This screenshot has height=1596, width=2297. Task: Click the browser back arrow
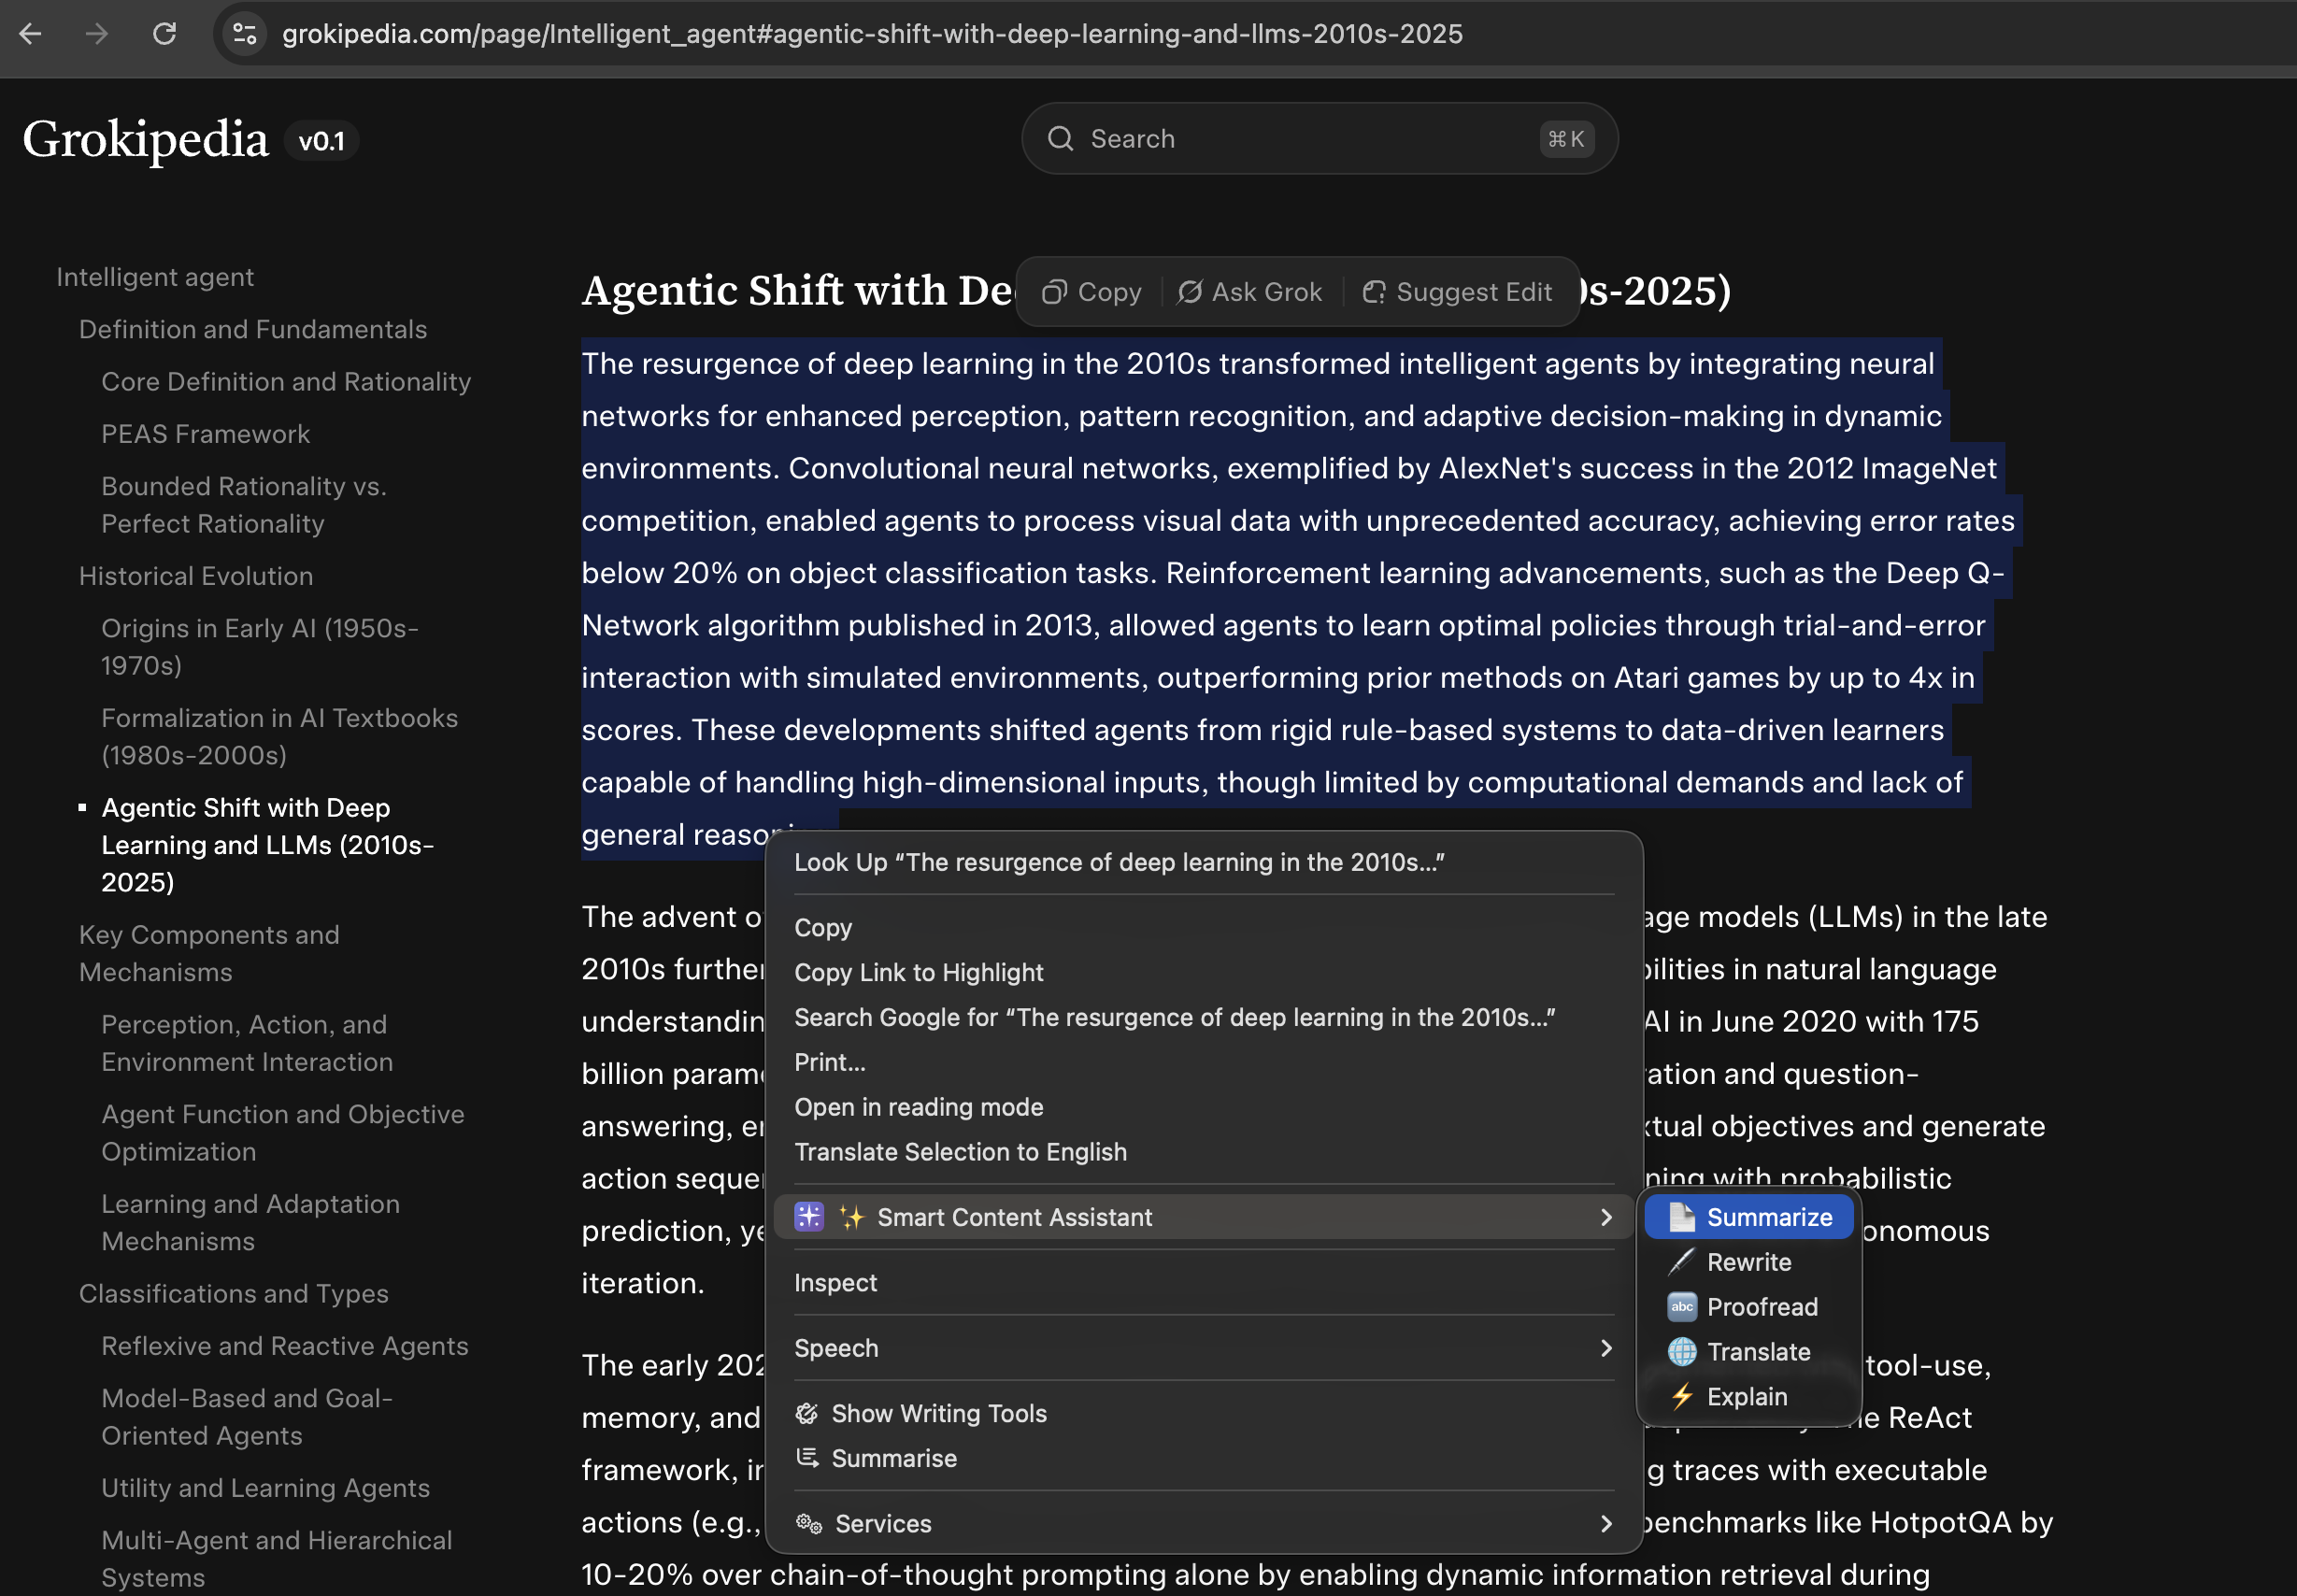click(31, 34)
